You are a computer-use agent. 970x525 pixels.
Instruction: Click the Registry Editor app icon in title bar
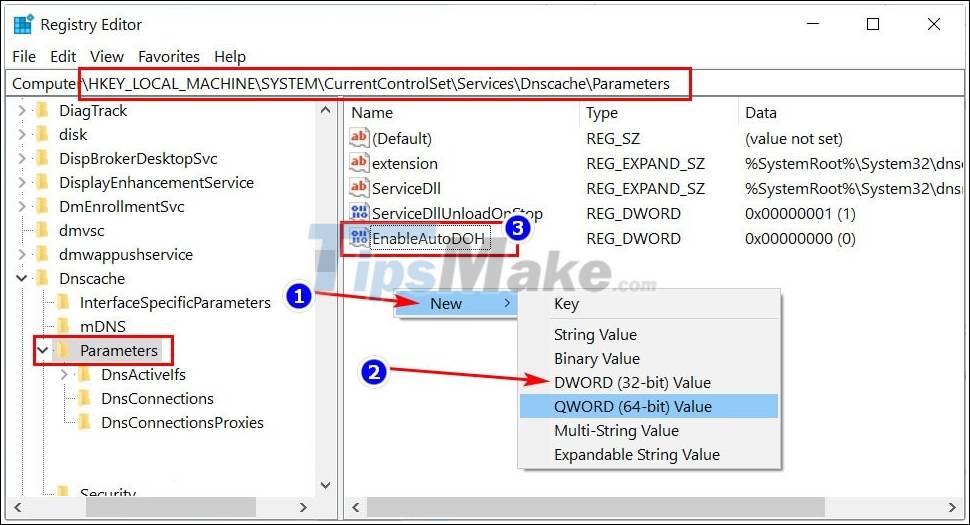tap(23, 25)
